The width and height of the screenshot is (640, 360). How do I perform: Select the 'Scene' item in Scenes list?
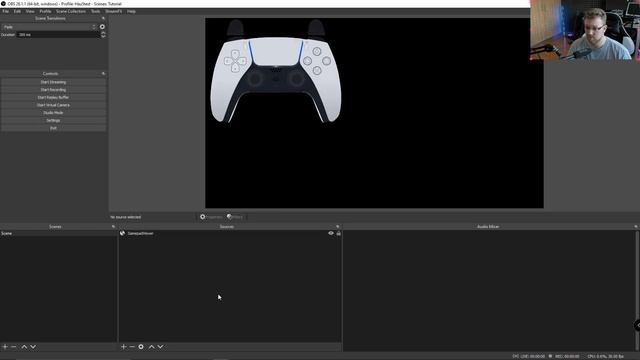tap(58, 233)
